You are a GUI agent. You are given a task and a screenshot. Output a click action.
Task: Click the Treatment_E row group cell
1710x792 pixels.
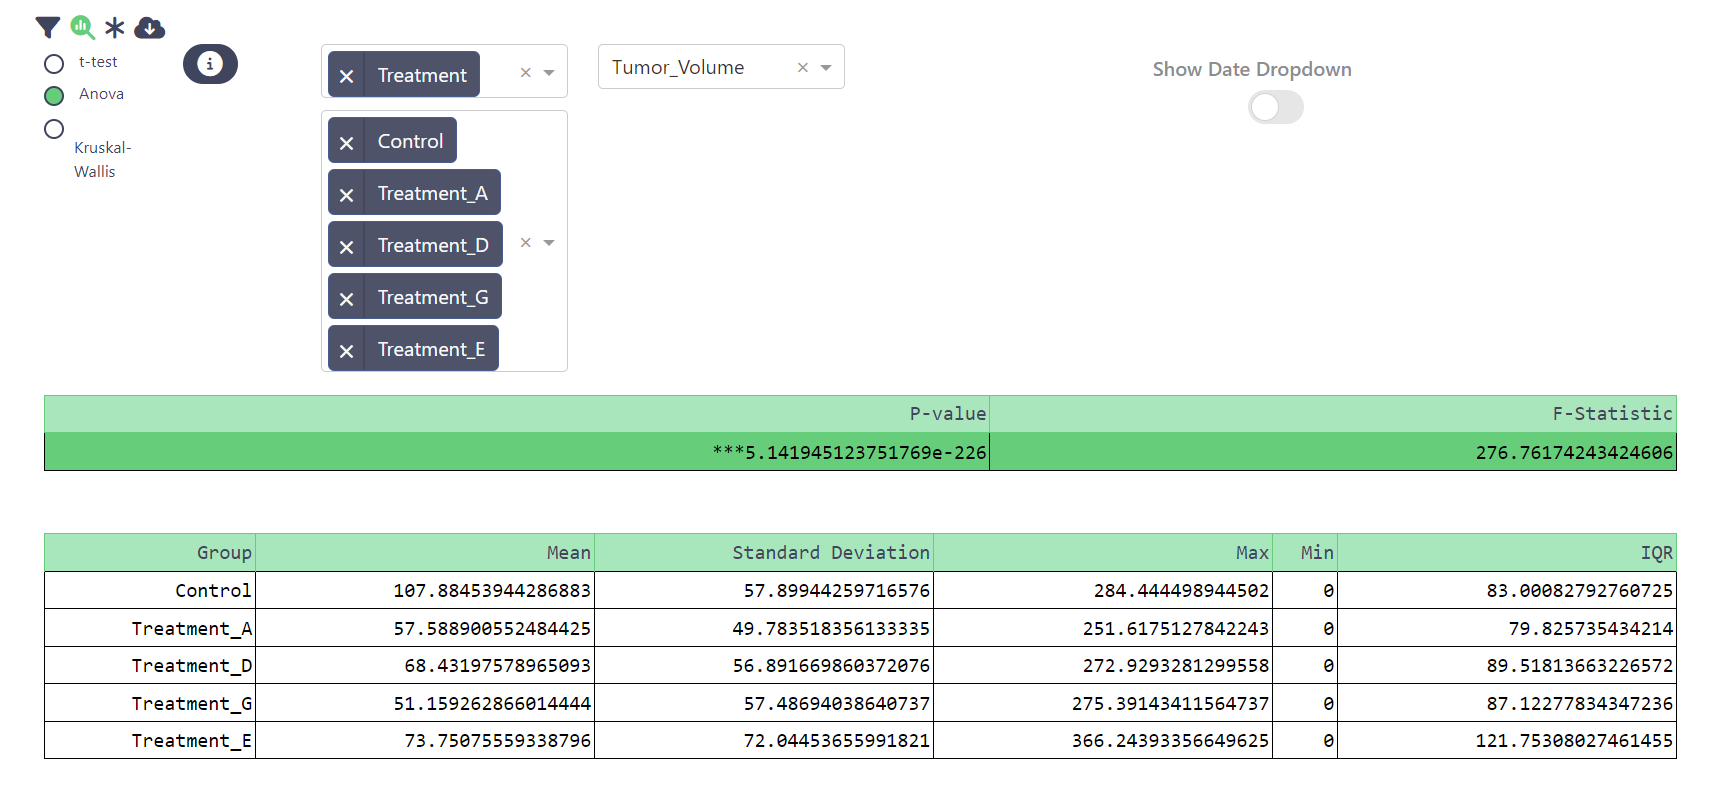[150, 740]
